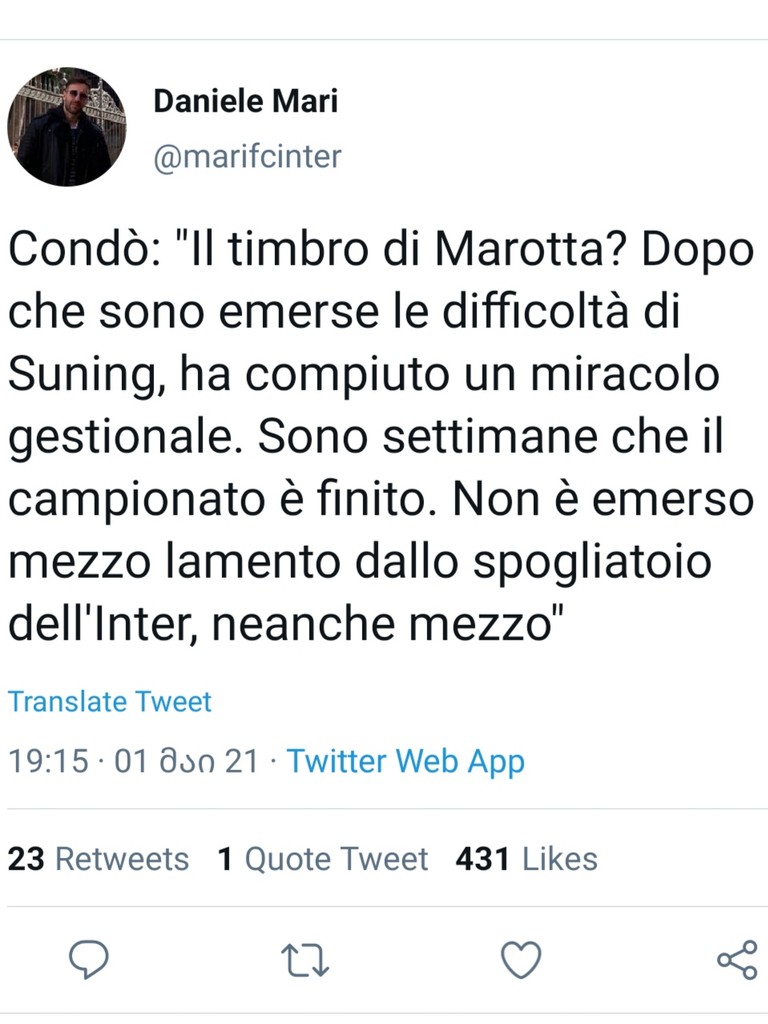Open the Twitter Web App source link
Viewport: 768px width, 1024px height.
point(406,761)
